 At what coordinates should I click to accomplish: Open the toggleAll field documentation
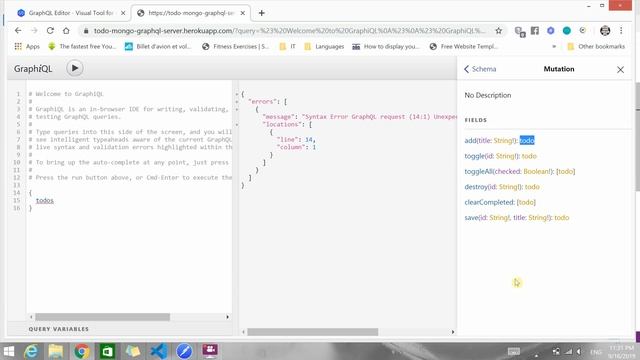coord(478,171)
